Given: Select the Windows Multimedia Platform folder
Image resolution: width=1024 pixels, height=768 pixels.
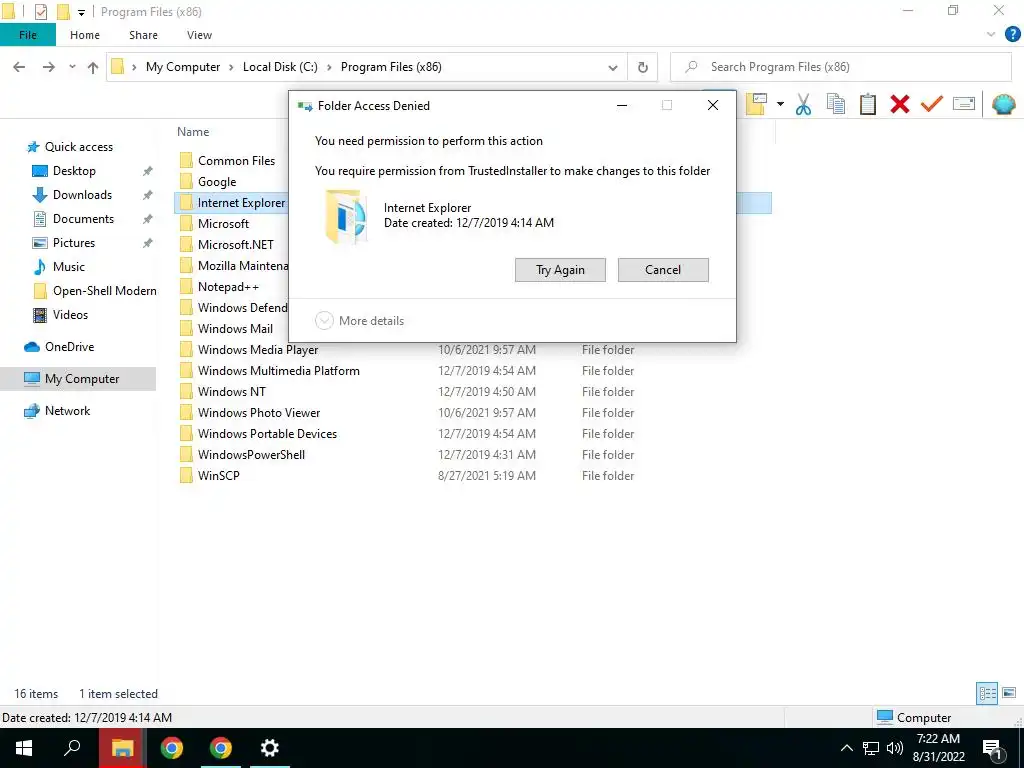Looking at the screenshot, I should (278, 371).
